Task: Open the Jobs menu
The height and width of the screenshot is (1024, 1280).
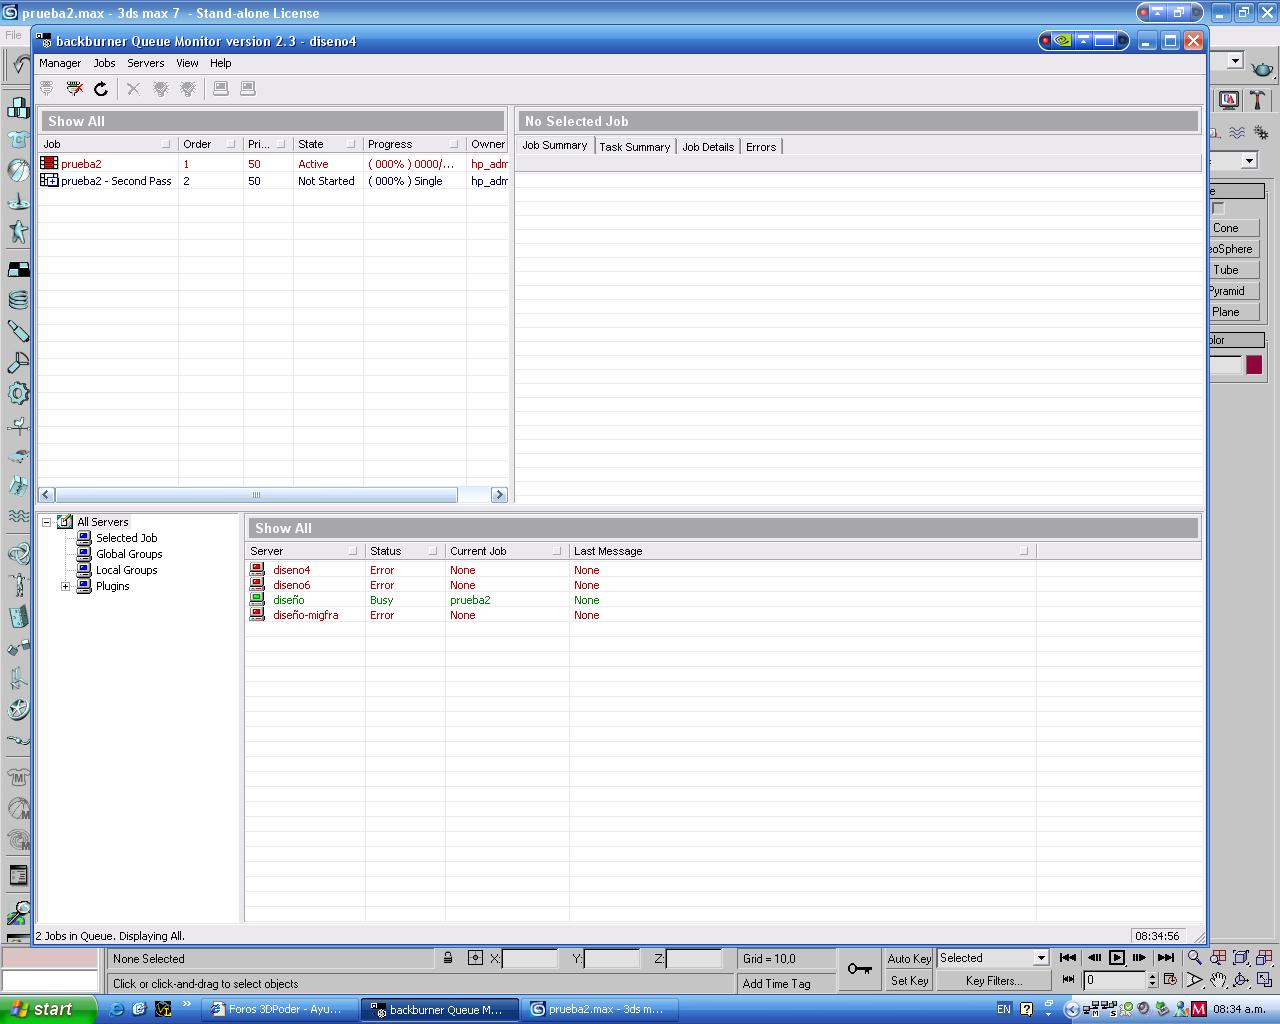Action: click(104, 63)
